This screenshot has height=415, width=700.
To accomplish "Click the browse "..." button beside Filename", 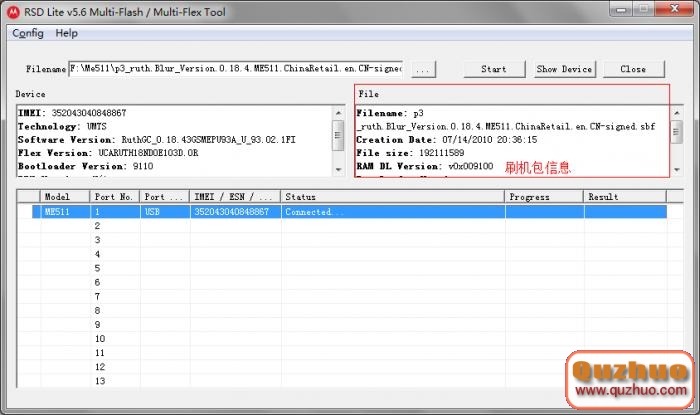I will [423, 69].
